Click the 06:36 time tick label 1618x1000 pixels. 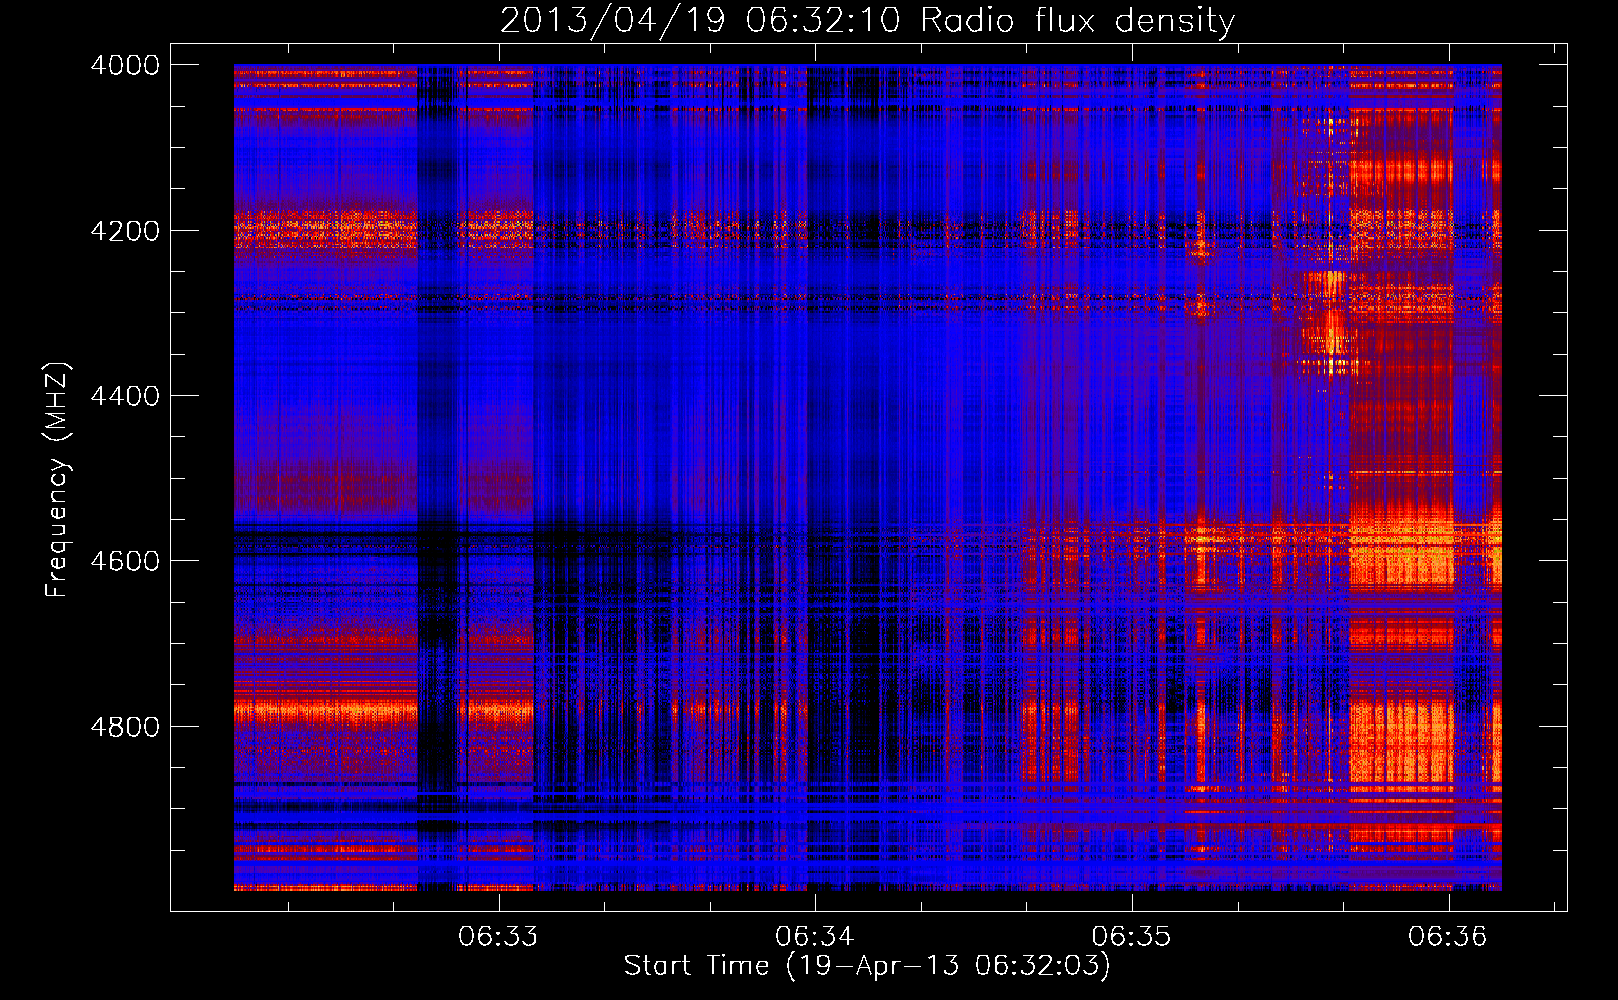pos(1448,937)
